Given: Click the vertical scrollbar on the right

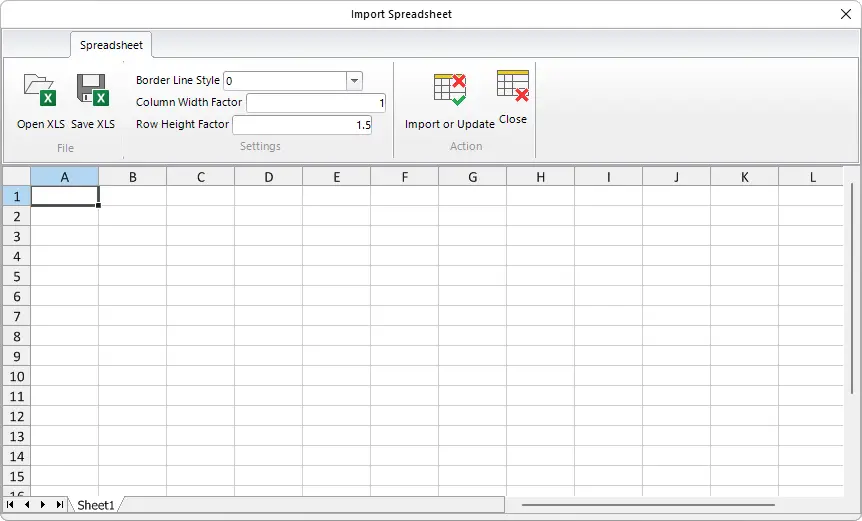Looking at the screenshot, I should [x=852, y=288].
